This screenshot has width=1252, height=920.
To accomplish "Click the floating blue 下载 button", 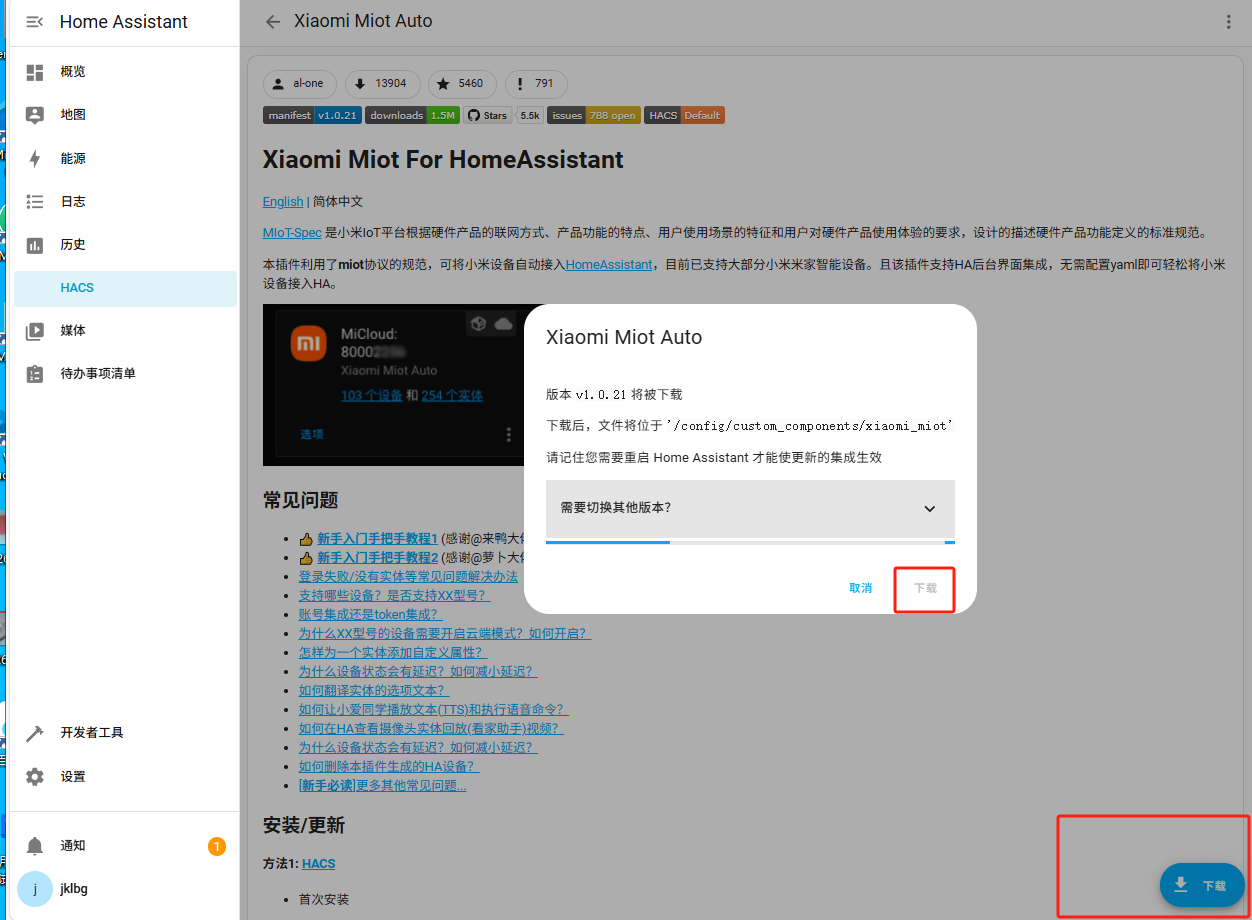I will (1202, 885).
